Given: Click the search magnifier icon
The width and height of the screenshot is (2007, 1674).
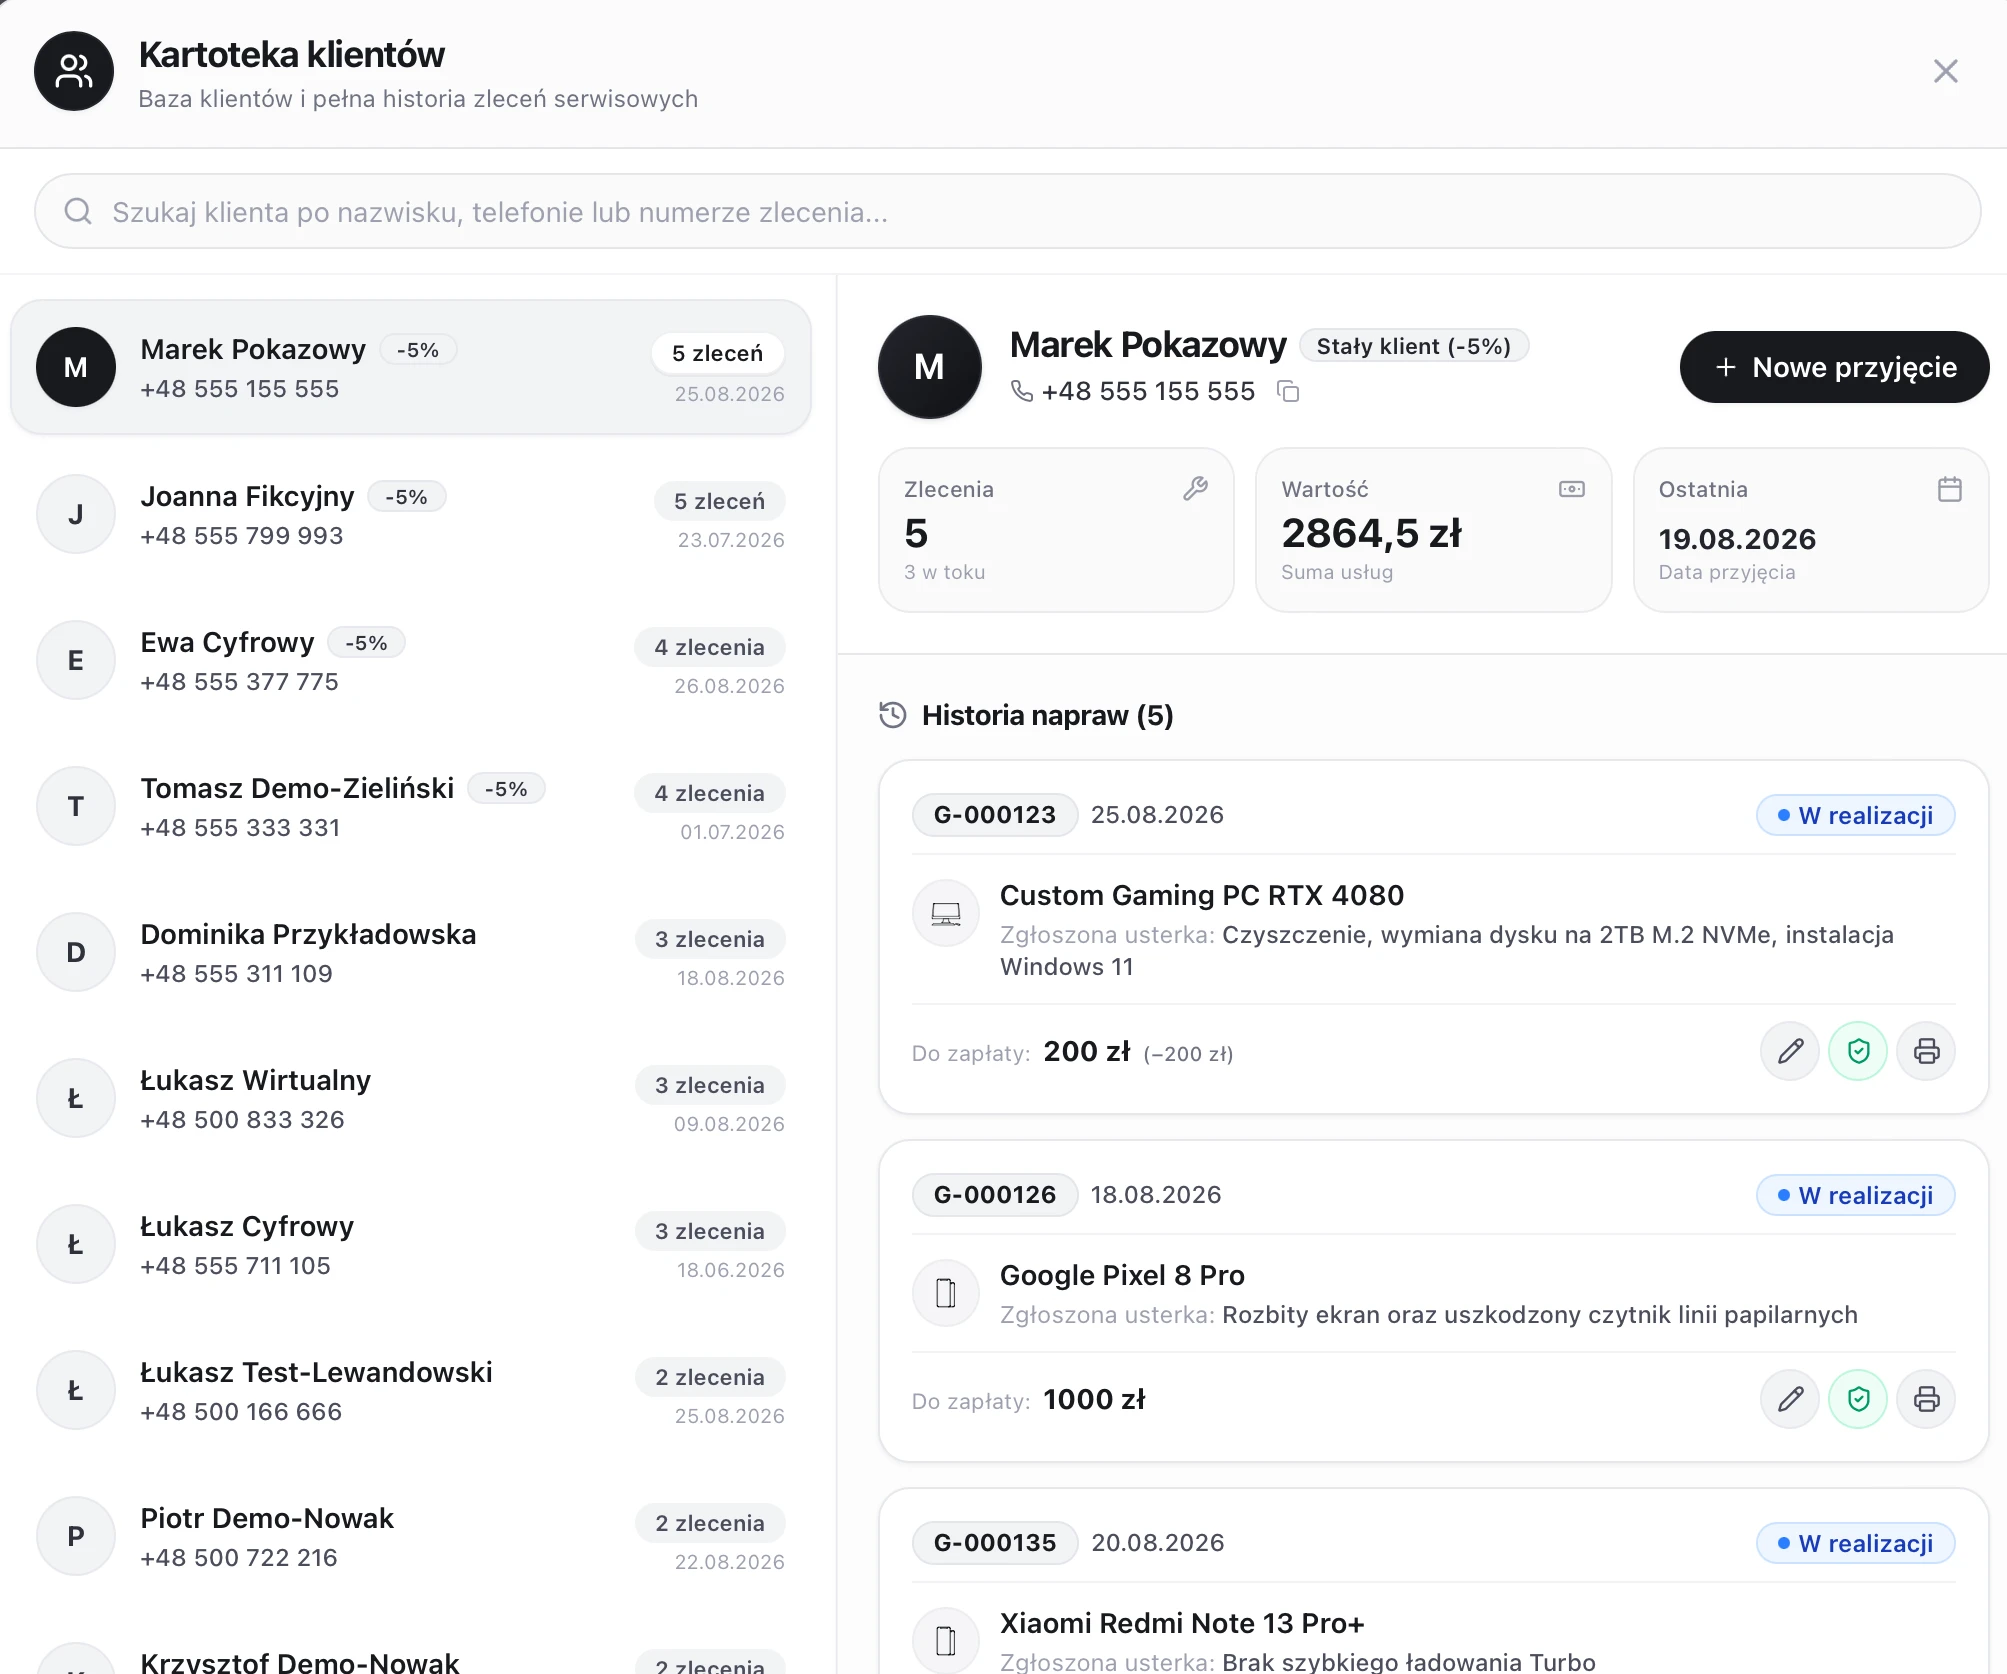Looking at the screenshot, I should [x=78, y=211].
